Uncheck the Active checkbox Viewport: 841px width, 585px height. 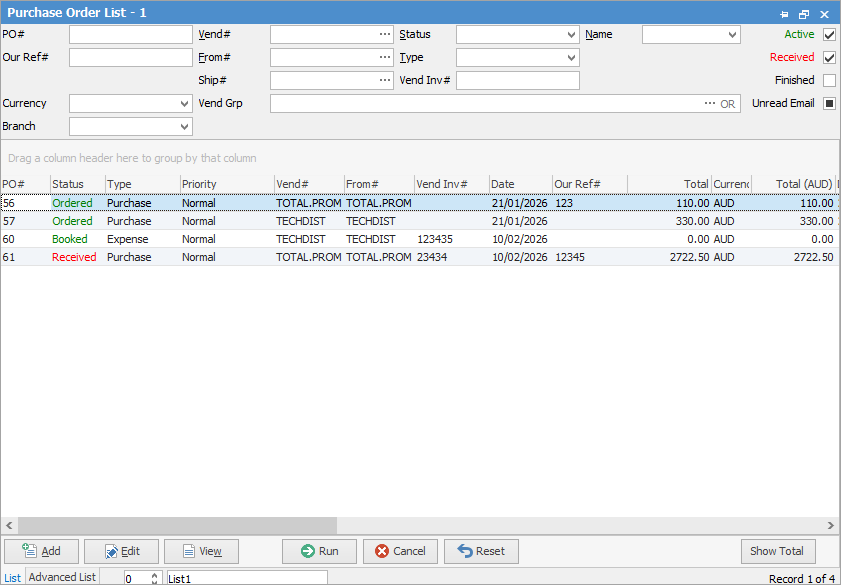coord(829,35)
